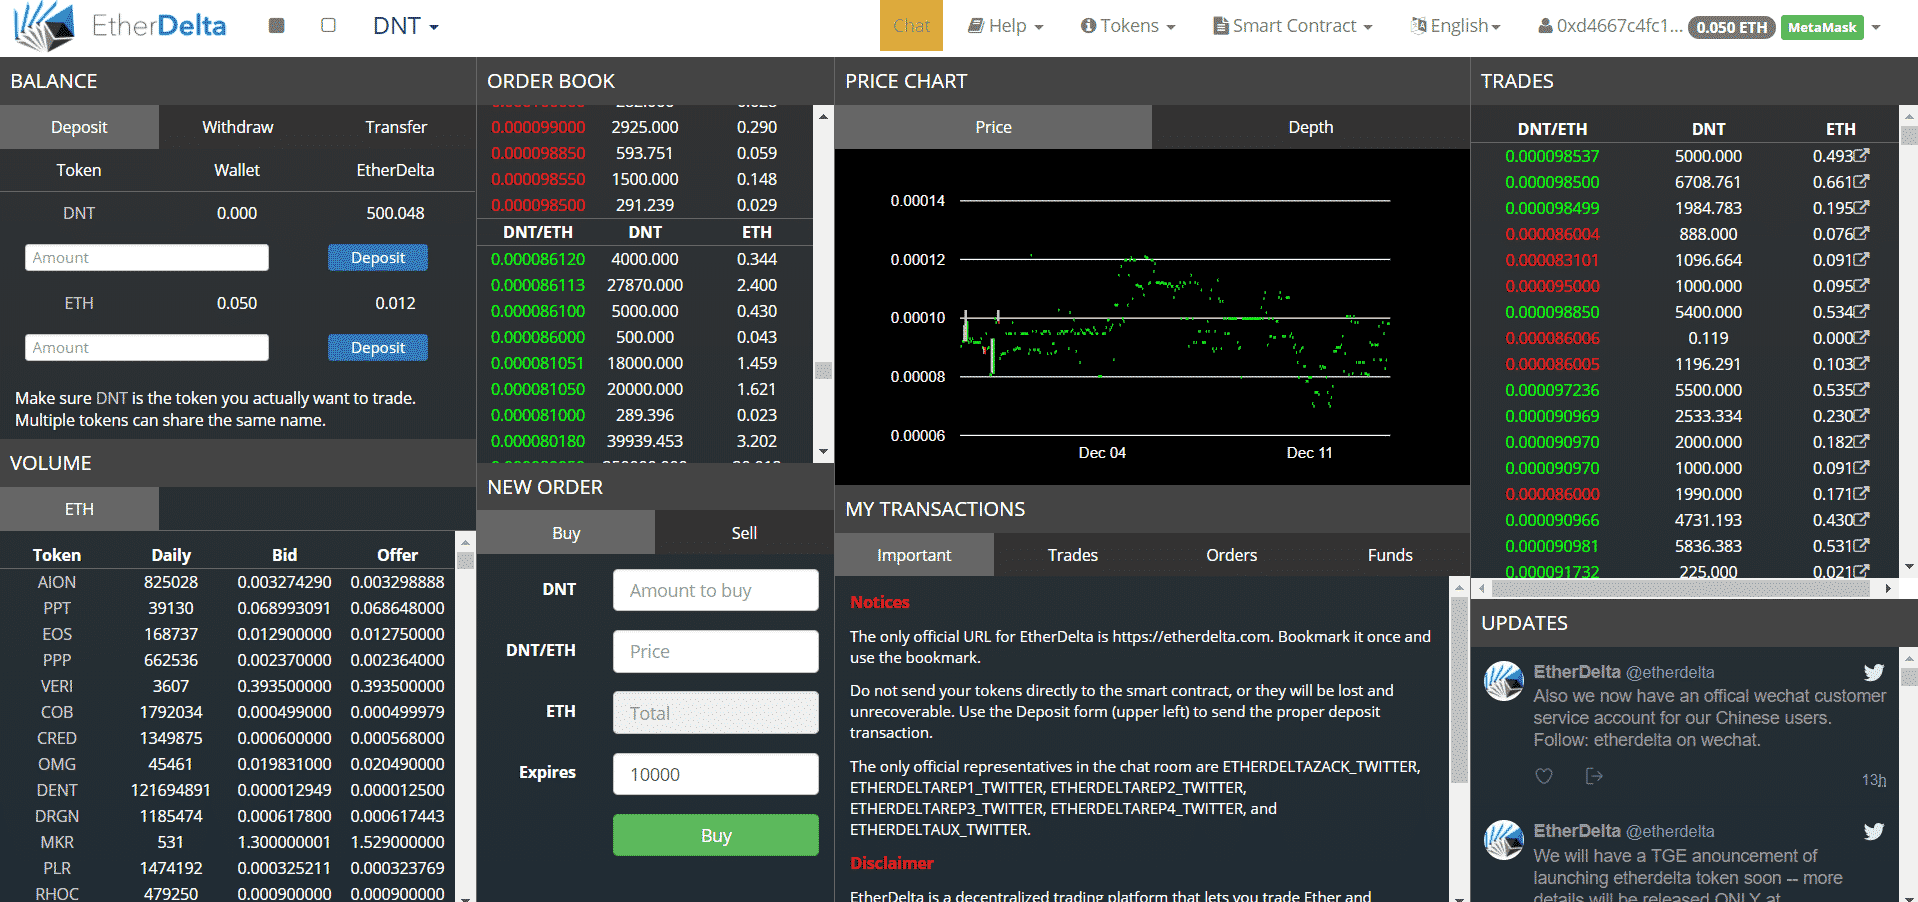This screenshot has width=1918, height=902.
Task: Click the Daily column header in Volume
Action: click(x=171, y=555)
